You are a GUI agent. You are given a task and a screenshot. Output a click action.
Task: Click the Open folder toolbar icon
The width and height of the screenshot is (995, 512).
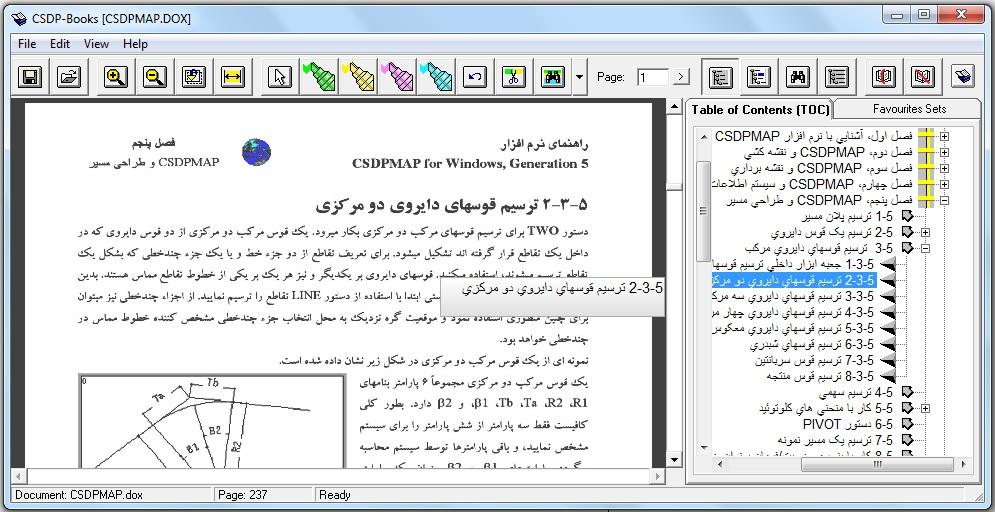[69, 77]
